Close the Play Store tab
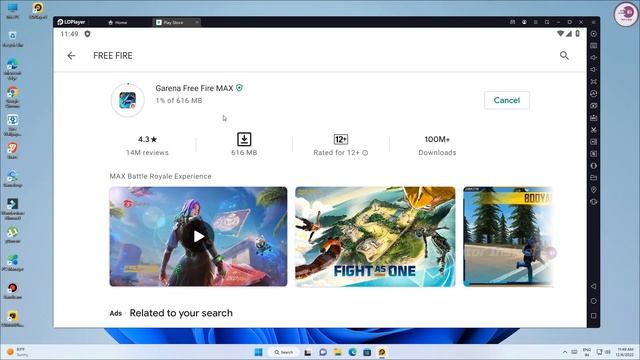Image resolution: width=640 pixels, height=360 pixels. [x=197, y=22]
